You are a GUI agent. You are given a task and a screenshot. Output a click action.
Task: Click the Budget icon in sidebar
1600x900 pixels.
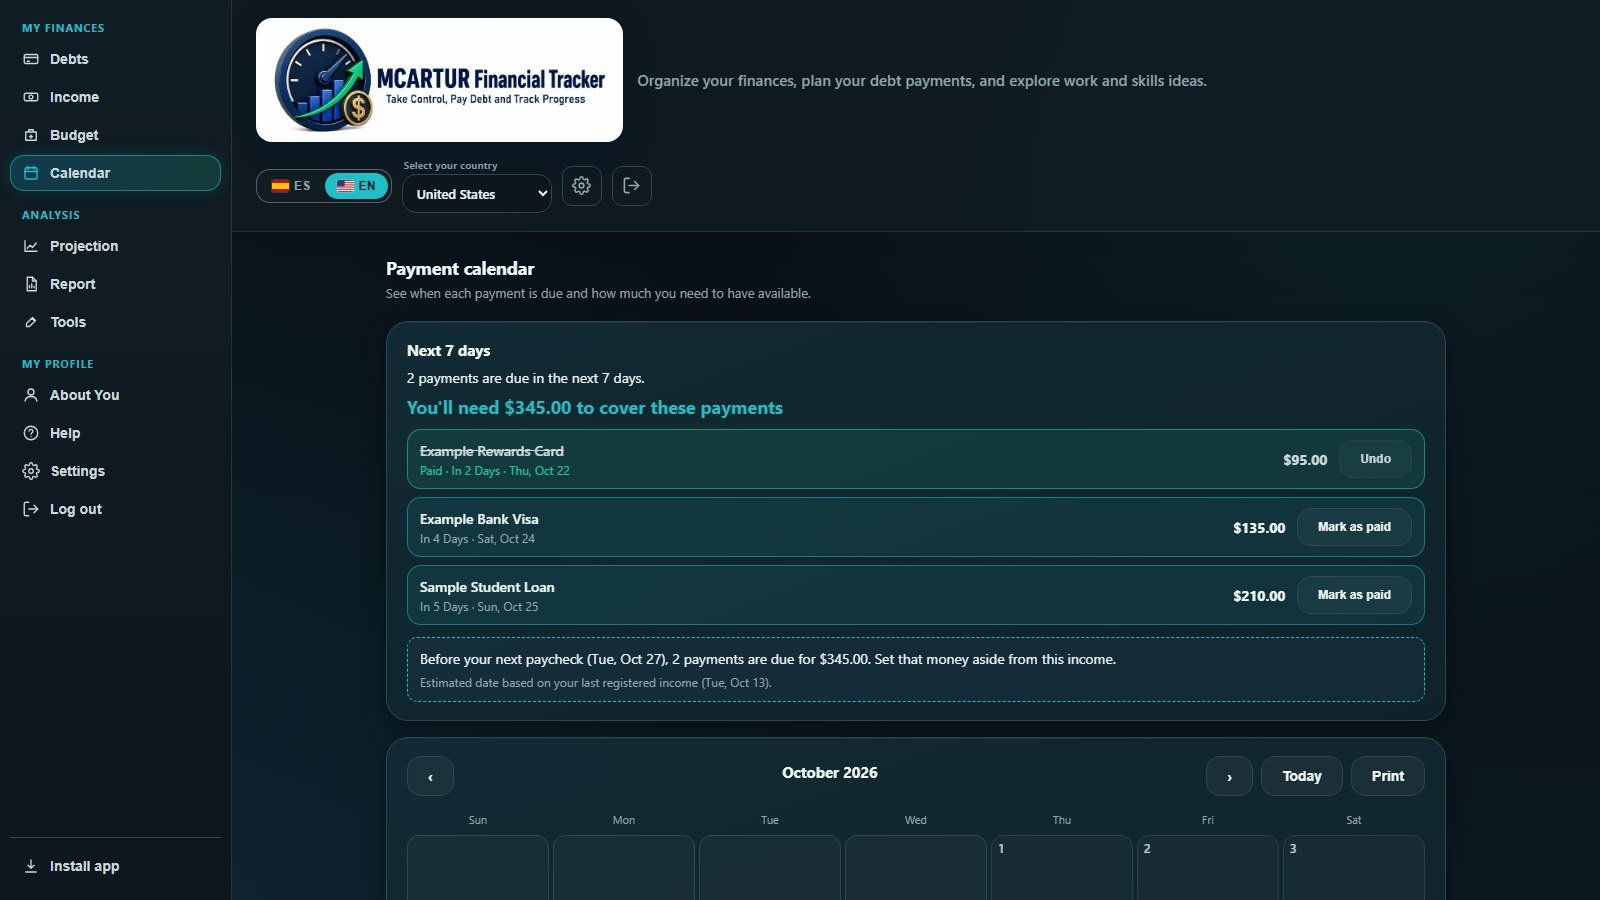tap(31, 135)
